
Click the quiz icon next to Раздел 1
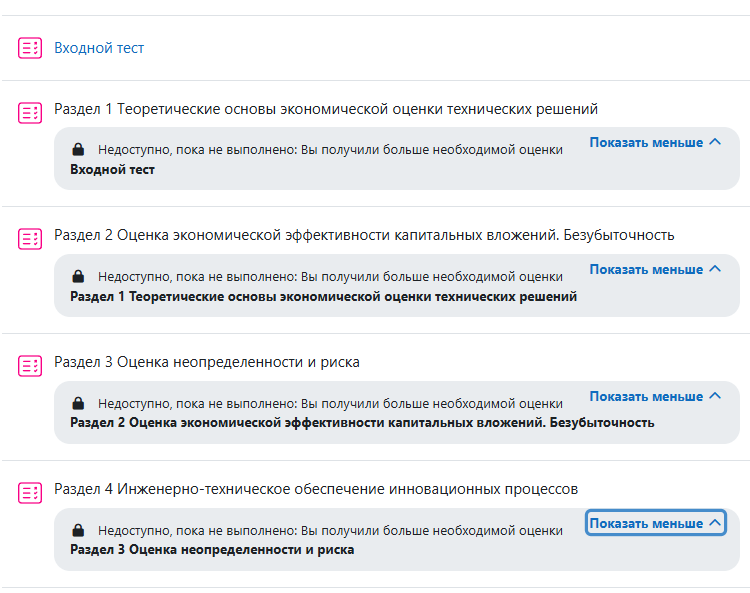(30, 113)
